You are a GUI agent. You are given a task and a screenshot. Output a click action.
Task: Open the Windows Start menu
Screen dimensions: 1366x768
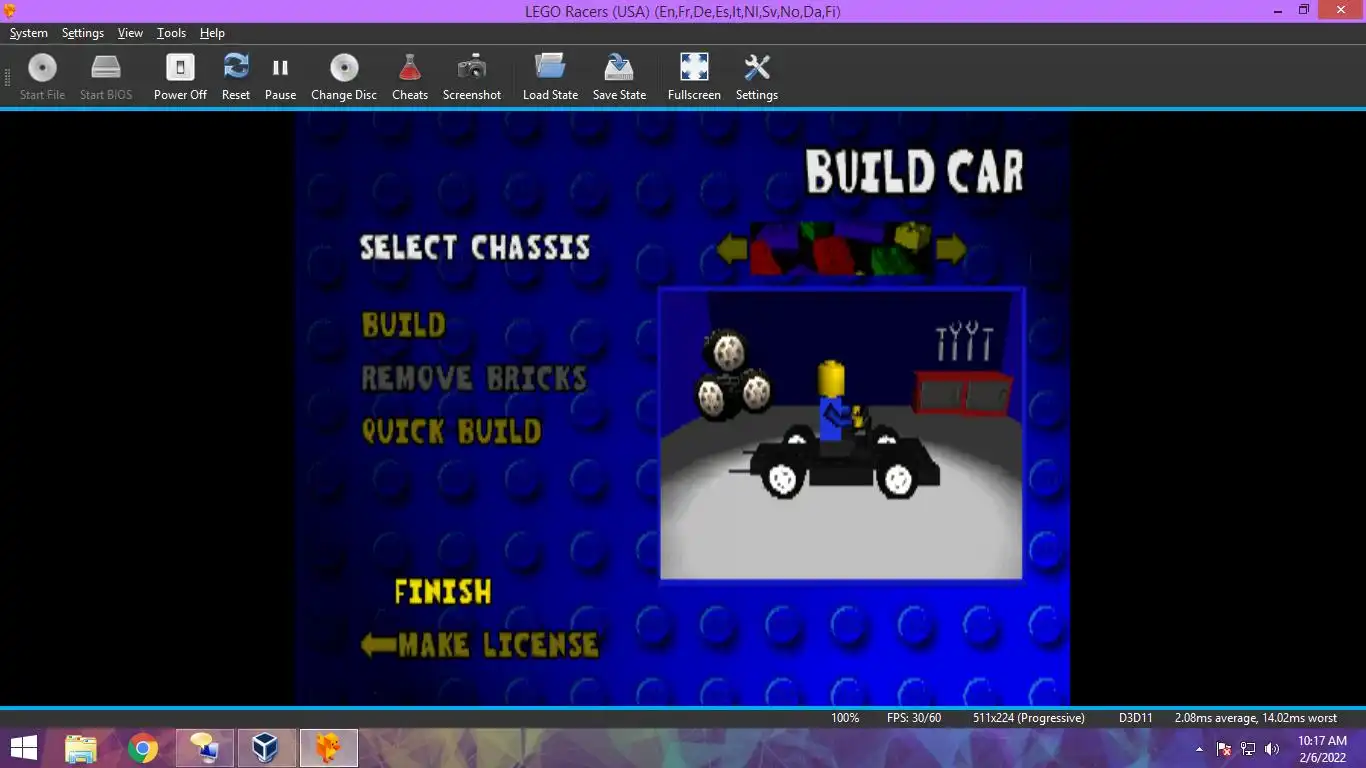coord(24,748)
